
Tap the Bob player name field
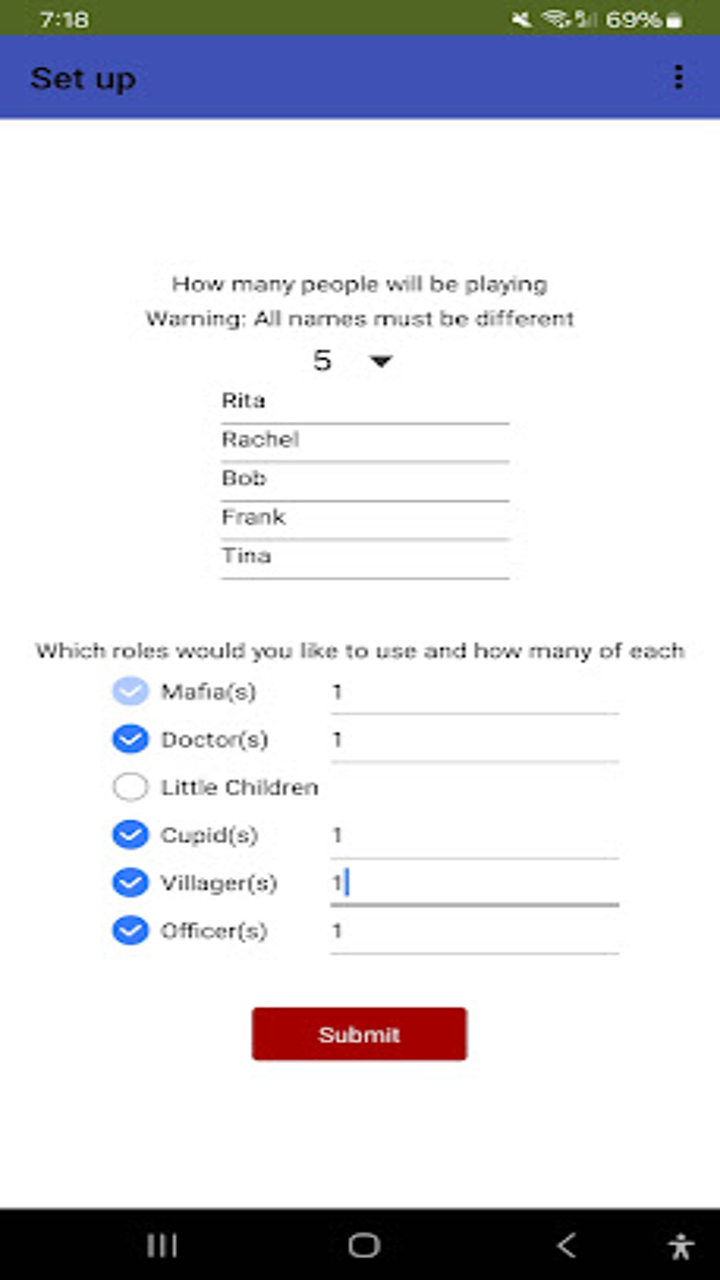coord(364,479)
